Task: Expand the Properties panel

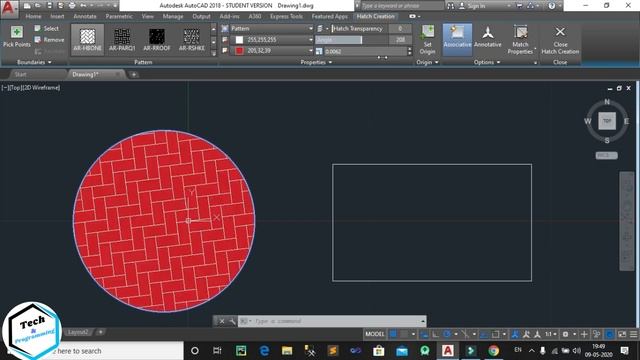Action: coord(316,62)
